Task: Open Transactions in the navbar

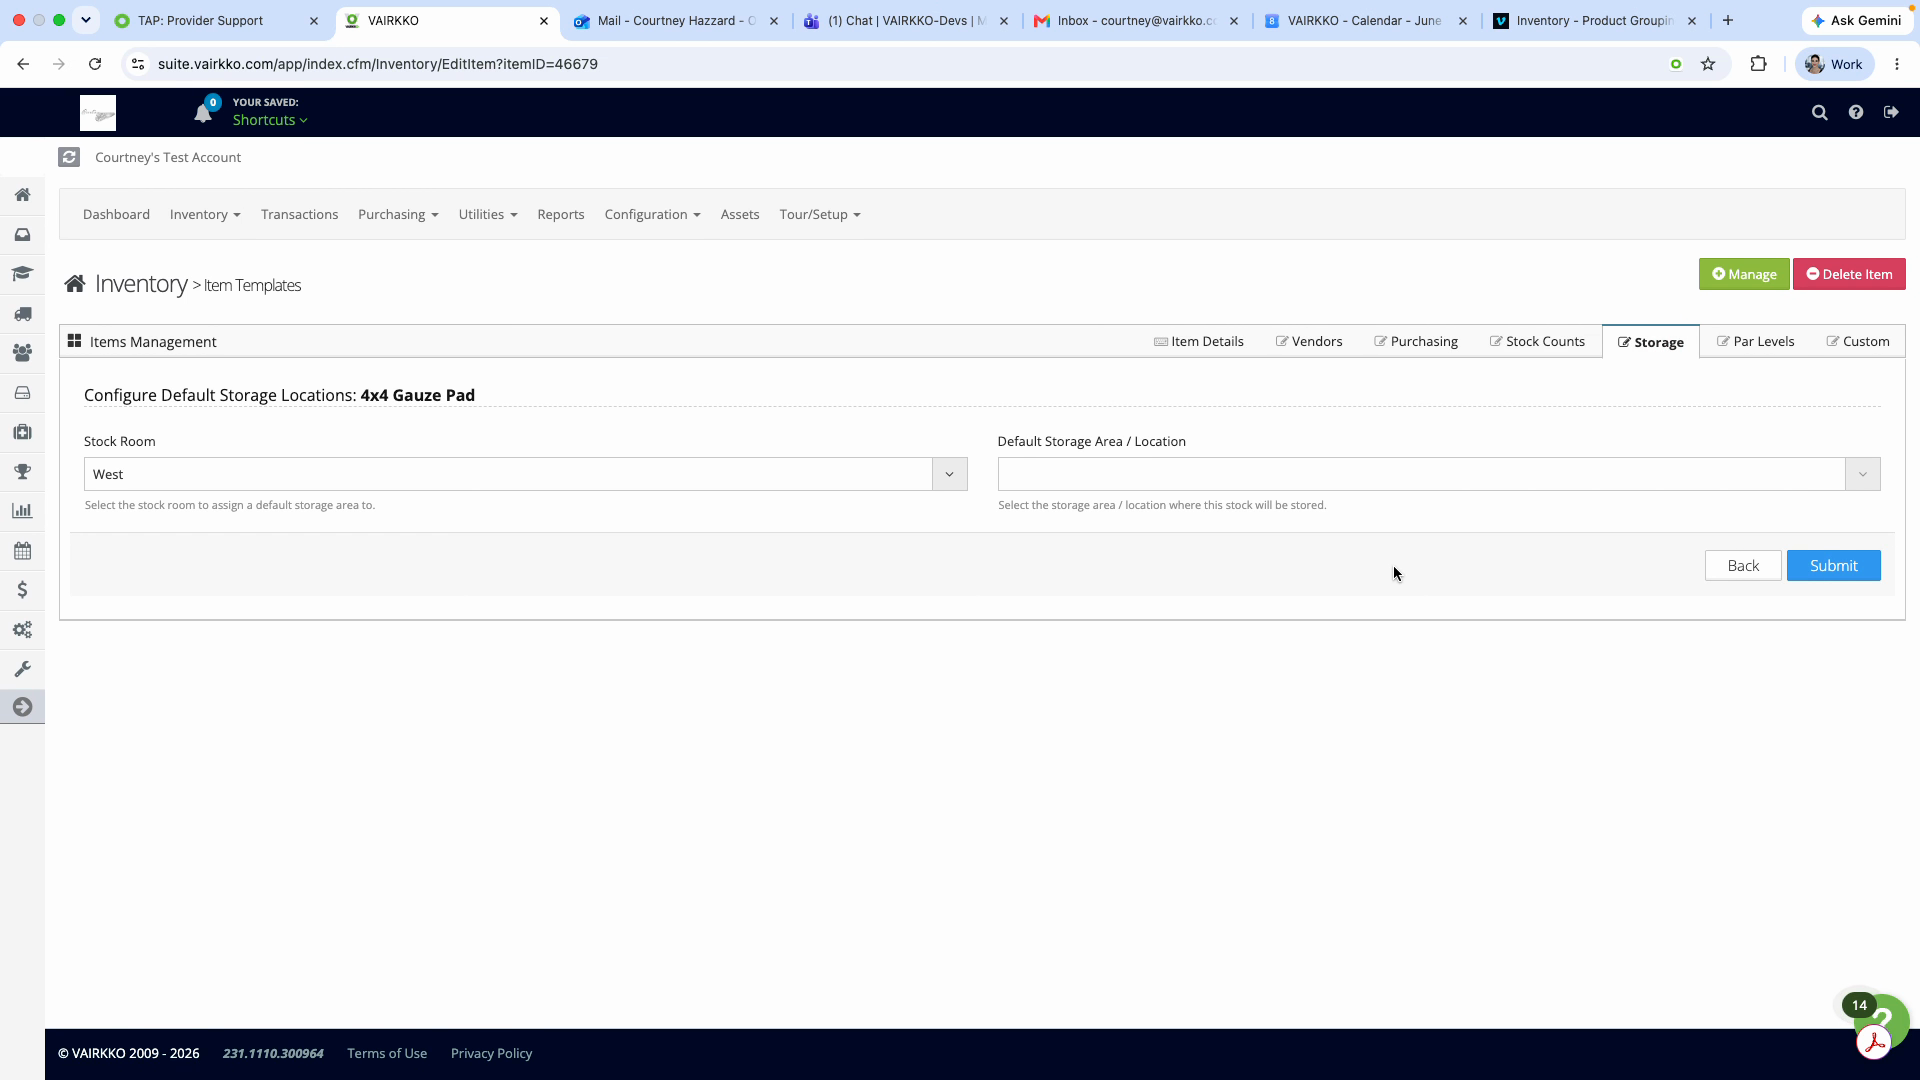Action: click(299, 214)
